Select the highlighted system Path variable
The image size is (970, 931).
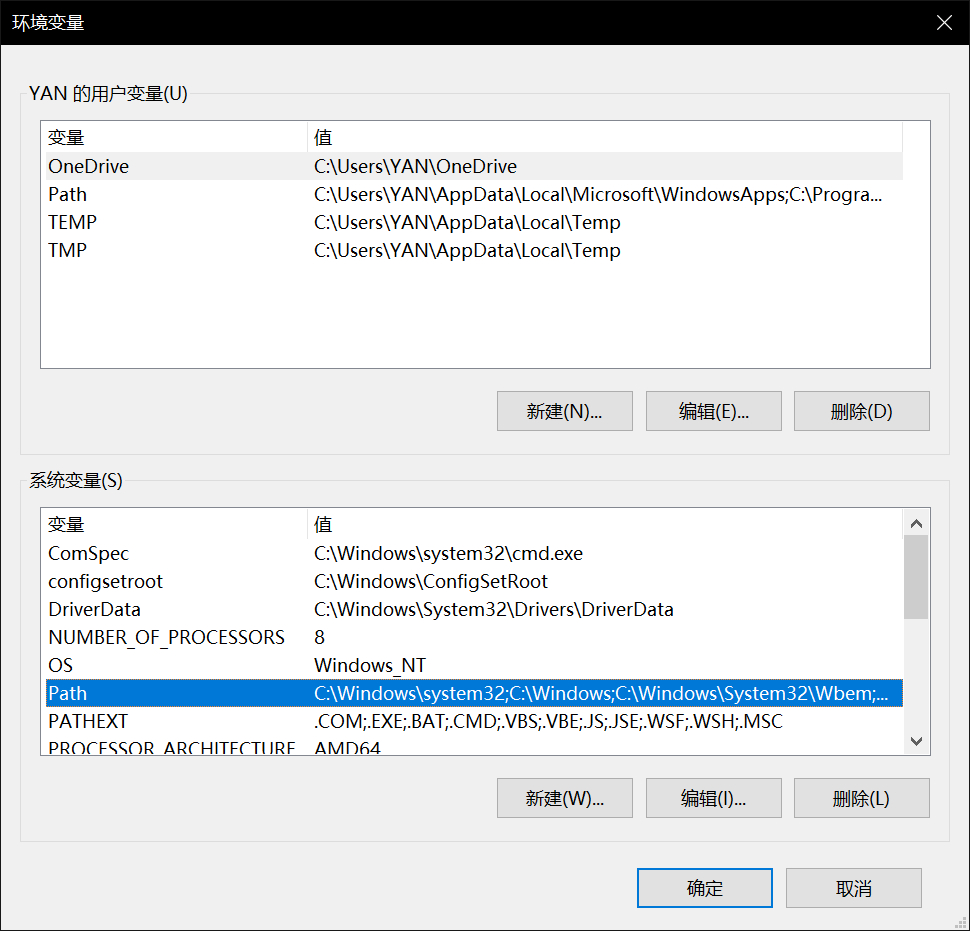(474, 693)
